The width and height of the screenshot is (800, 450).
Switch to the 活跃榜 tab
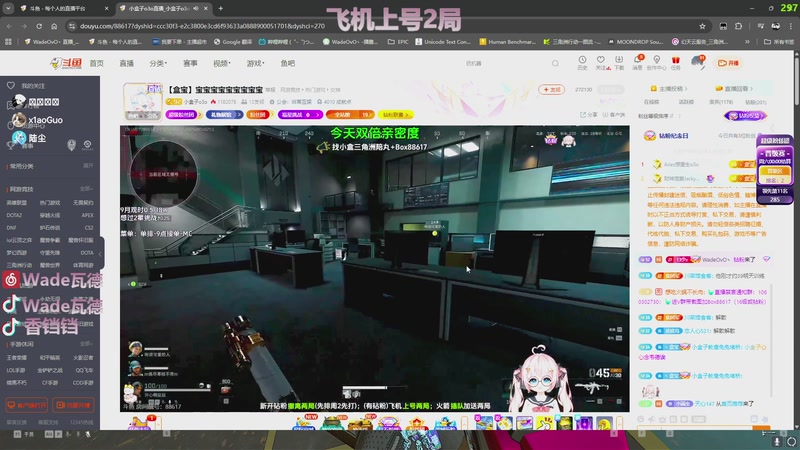(686, 102)
